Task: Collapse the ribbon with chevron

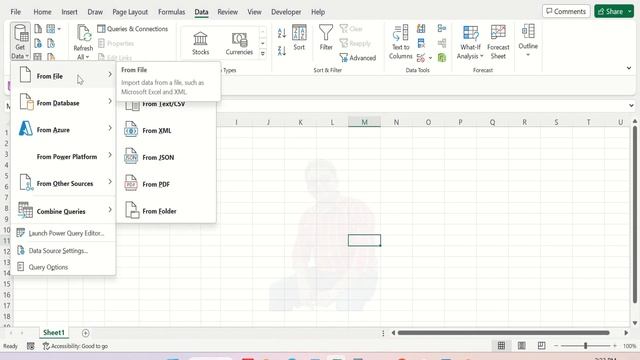Action: pos(629,68)
